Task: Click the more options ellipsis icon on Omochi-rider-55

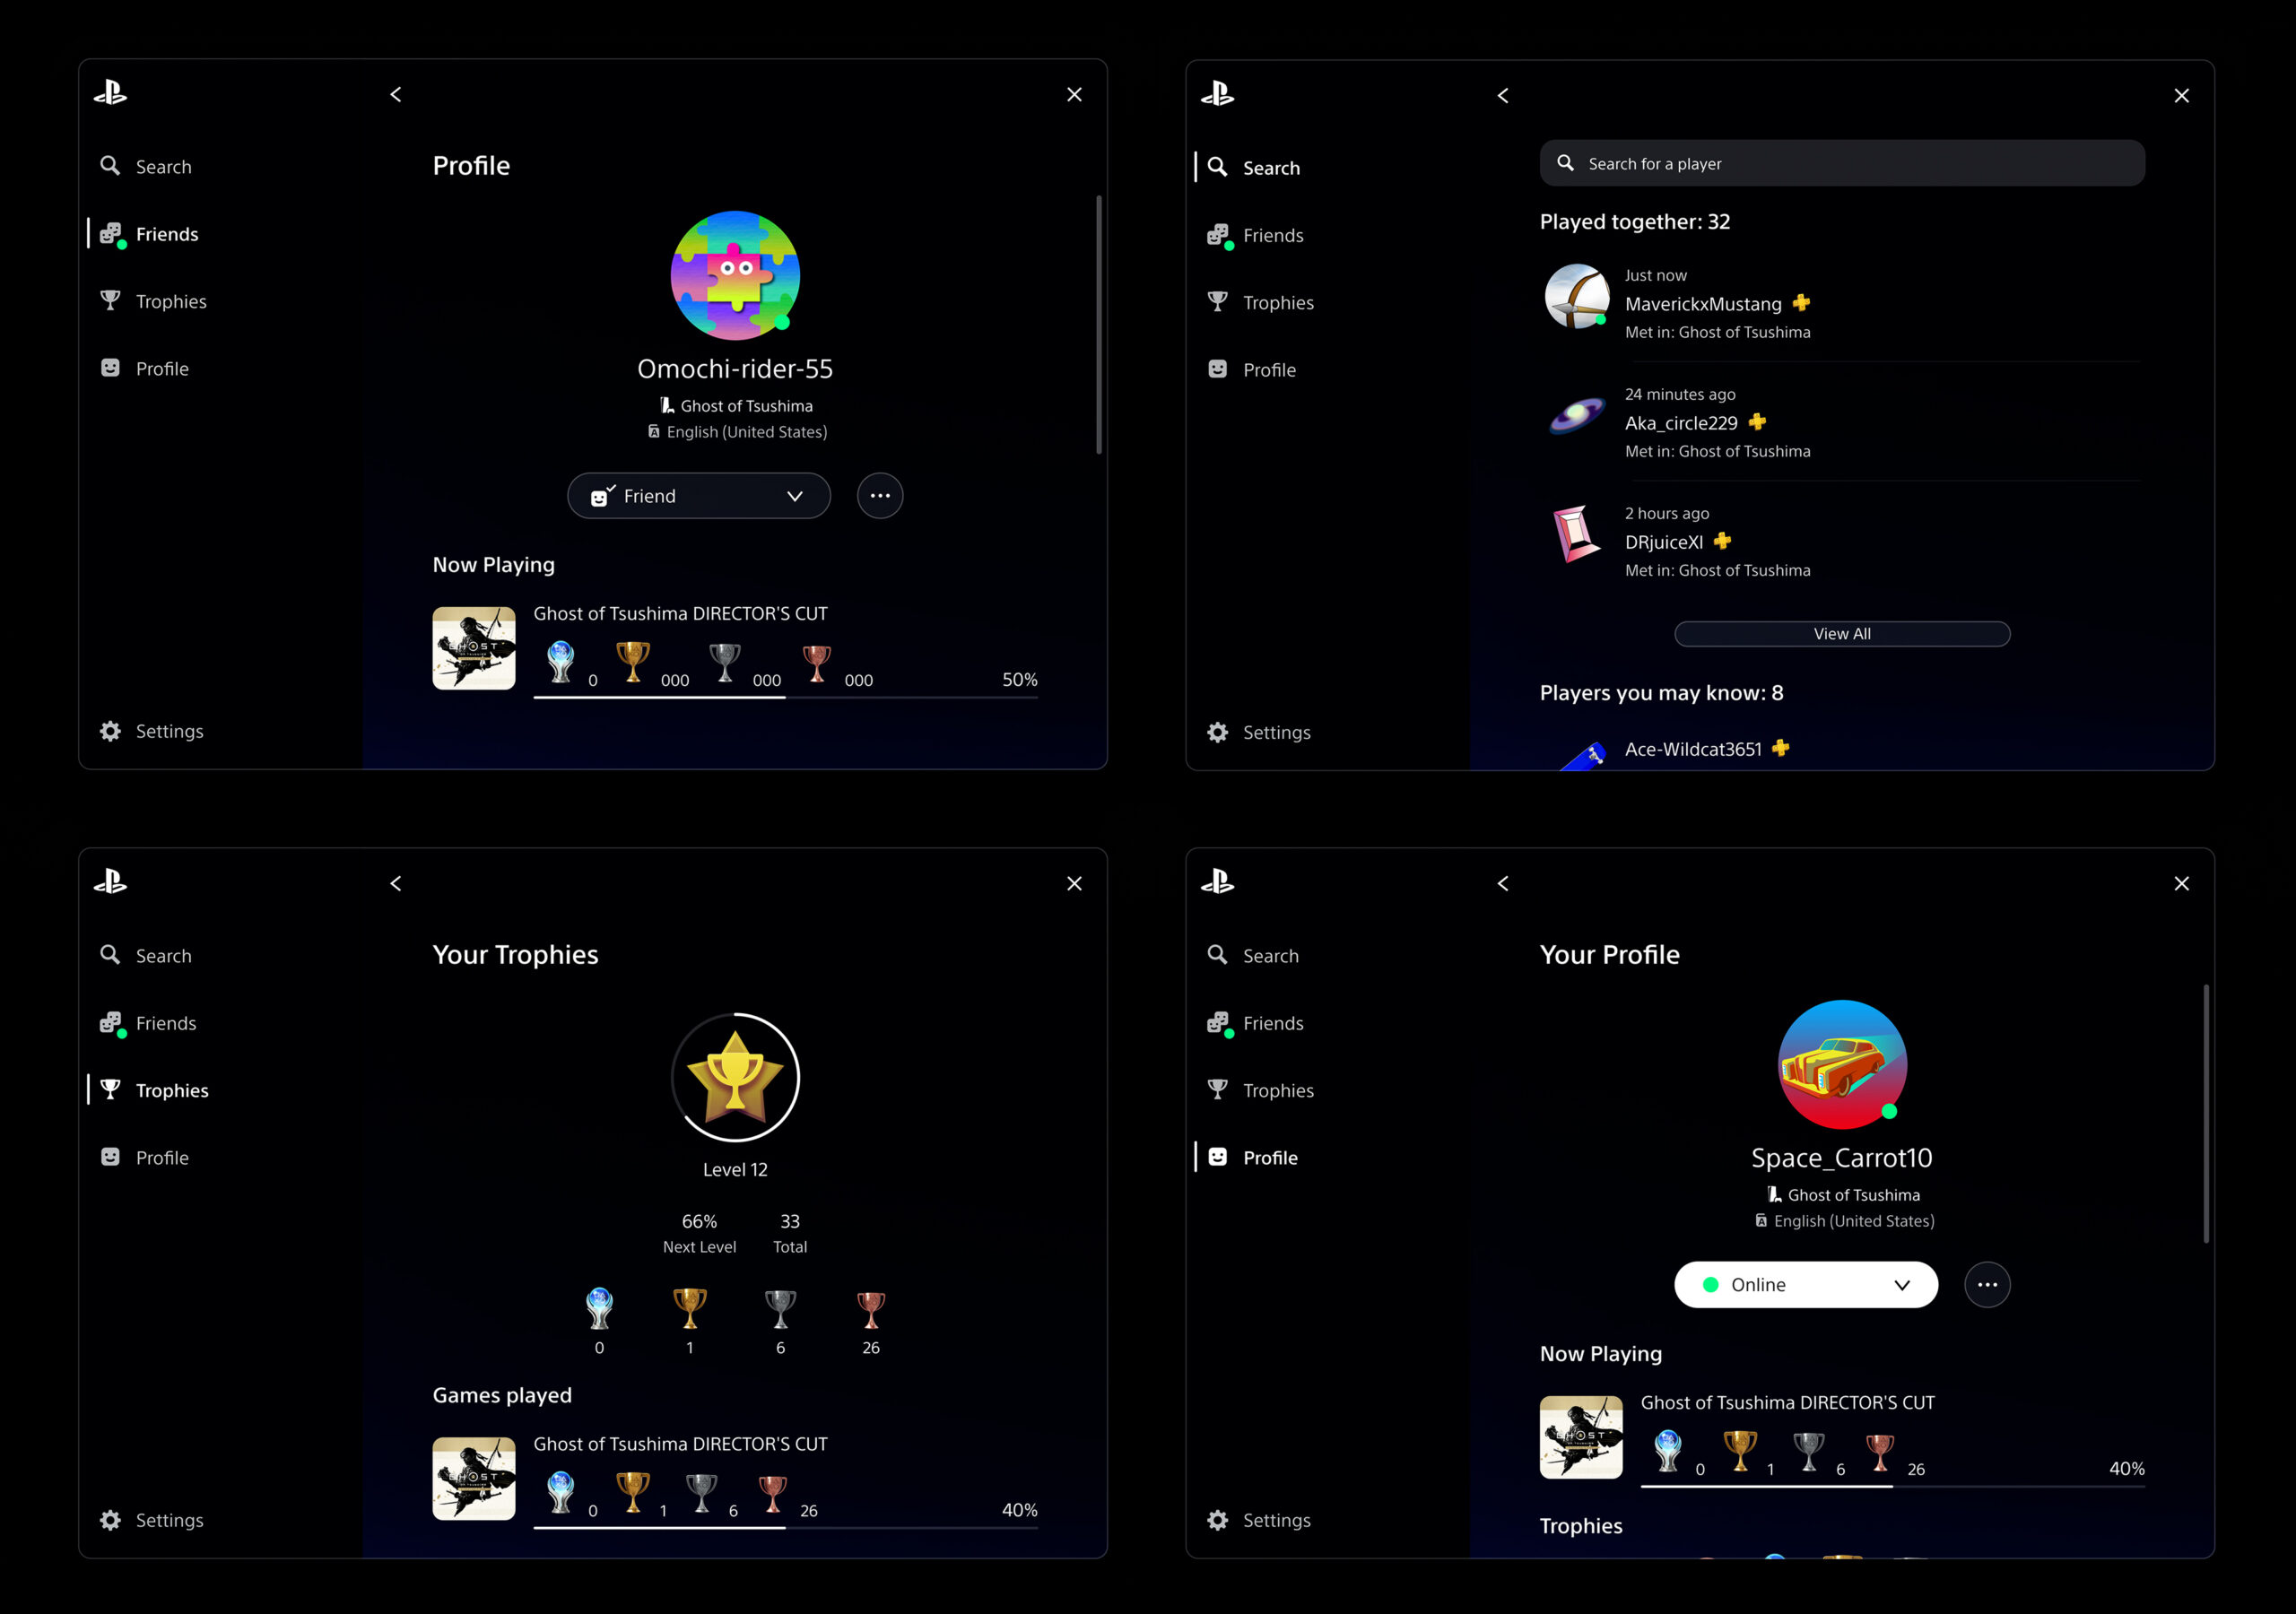Action: click(879, 496)
